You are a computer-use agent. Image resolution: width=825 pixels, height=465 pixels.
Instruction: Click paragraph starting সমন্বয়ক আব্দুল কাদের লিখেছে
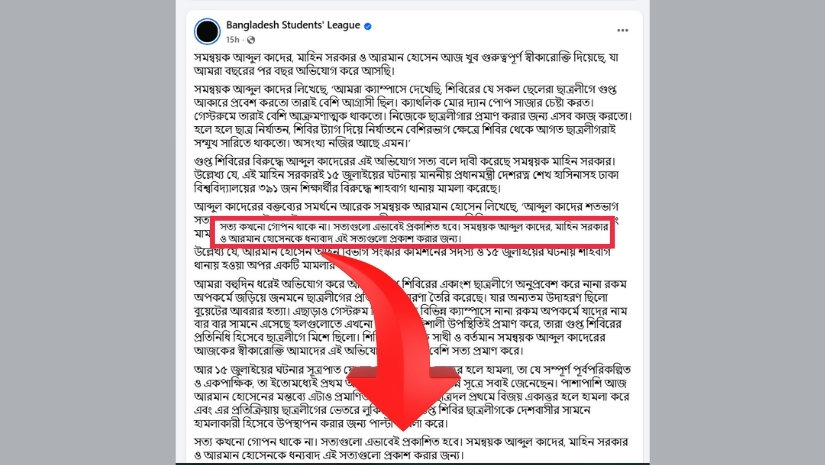point(413,116)
